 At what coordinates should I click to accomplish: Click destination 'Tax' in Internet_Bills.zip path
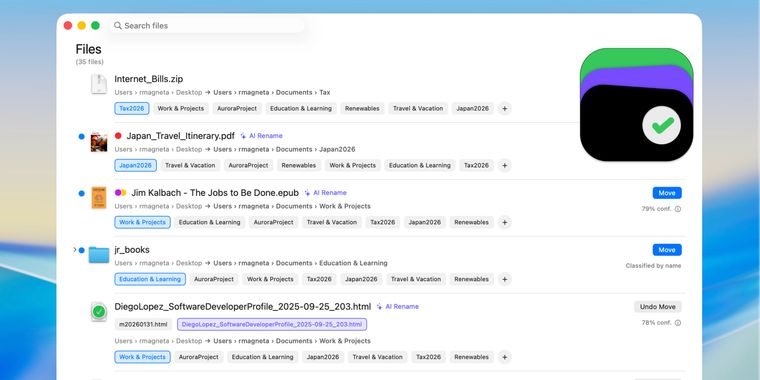pyautogui.click(x=325, y=92)
